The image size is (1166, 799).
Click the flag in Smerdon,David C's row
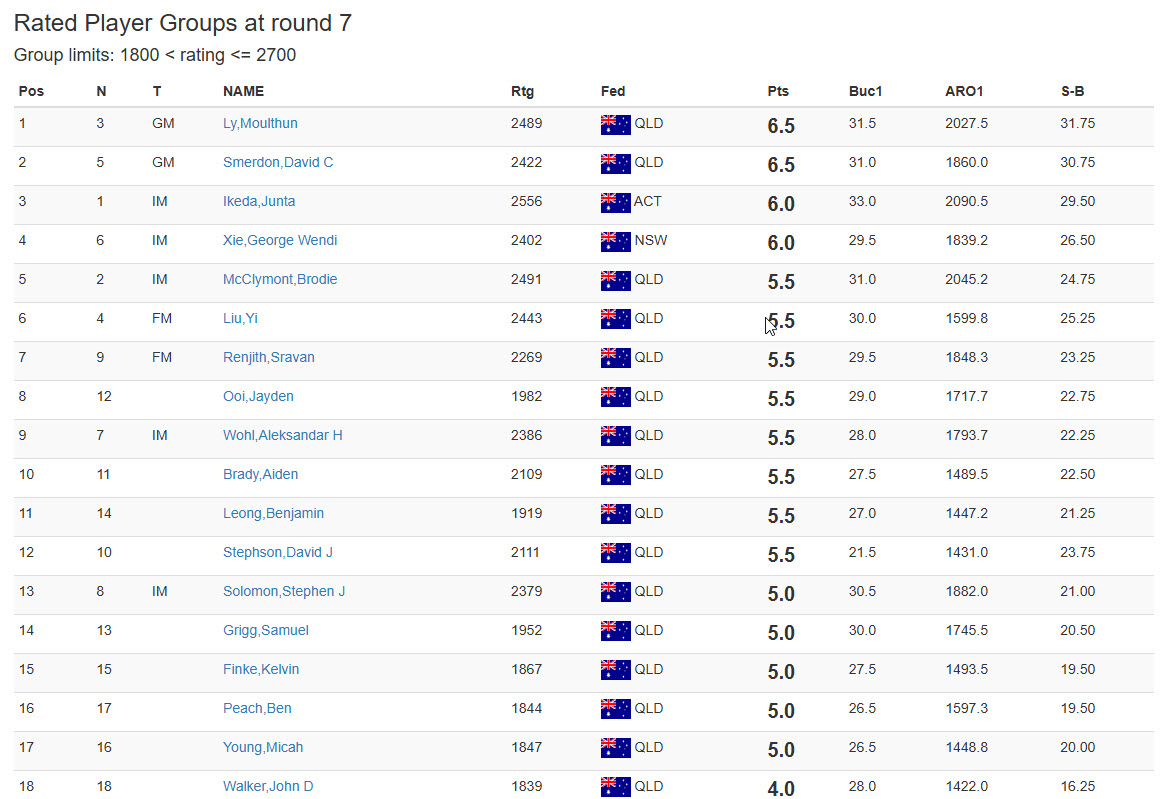[x=615, y=164]
